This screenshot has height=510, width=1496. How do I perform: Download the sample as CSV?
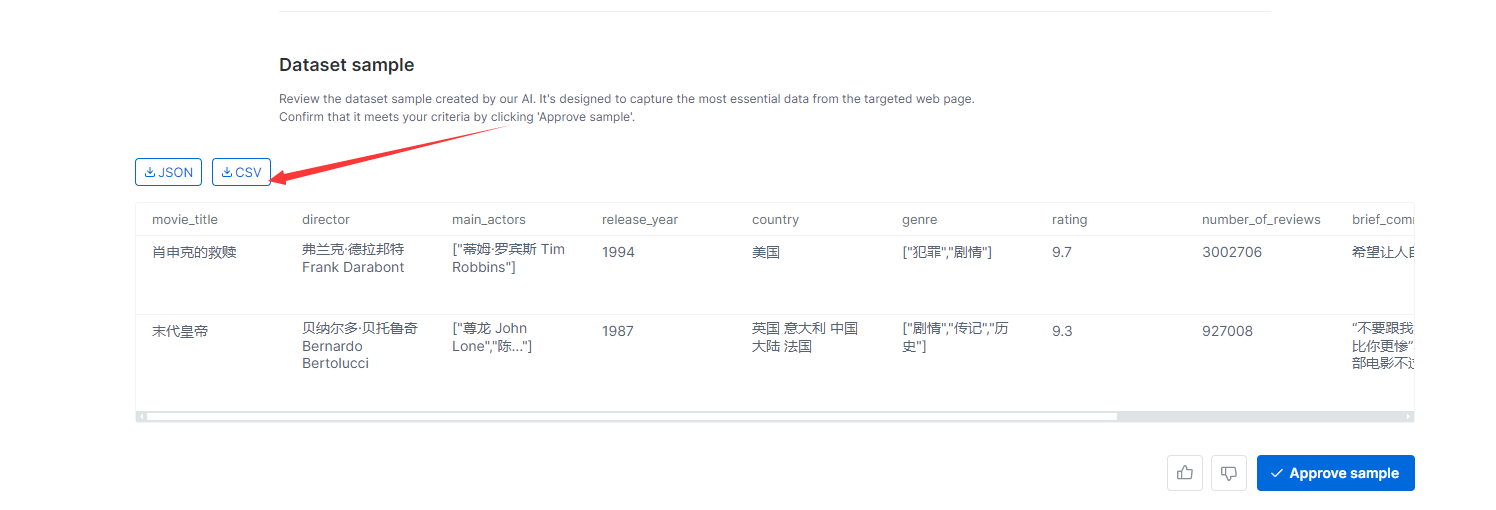[x=241, y=172]
